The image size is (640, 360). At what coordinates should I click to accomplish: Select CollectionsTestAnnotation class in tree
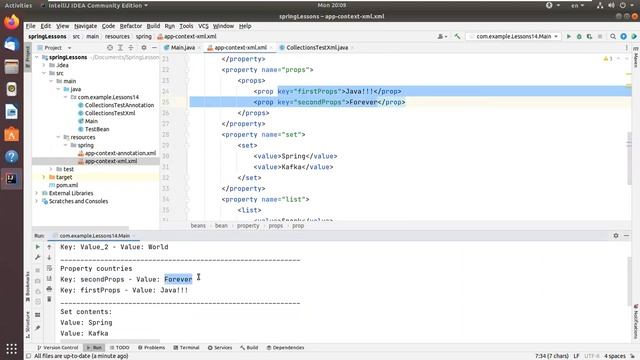click(x=119, y=105)
